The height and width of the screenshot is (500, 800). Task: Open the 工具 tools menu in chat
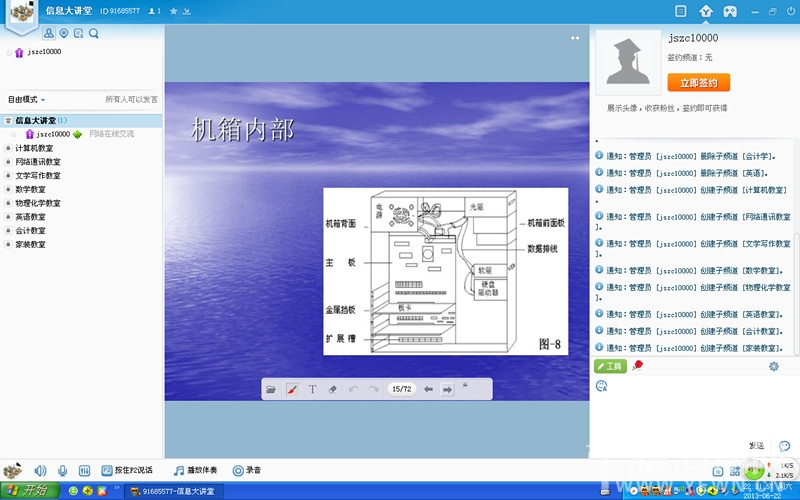click(609, 366)
